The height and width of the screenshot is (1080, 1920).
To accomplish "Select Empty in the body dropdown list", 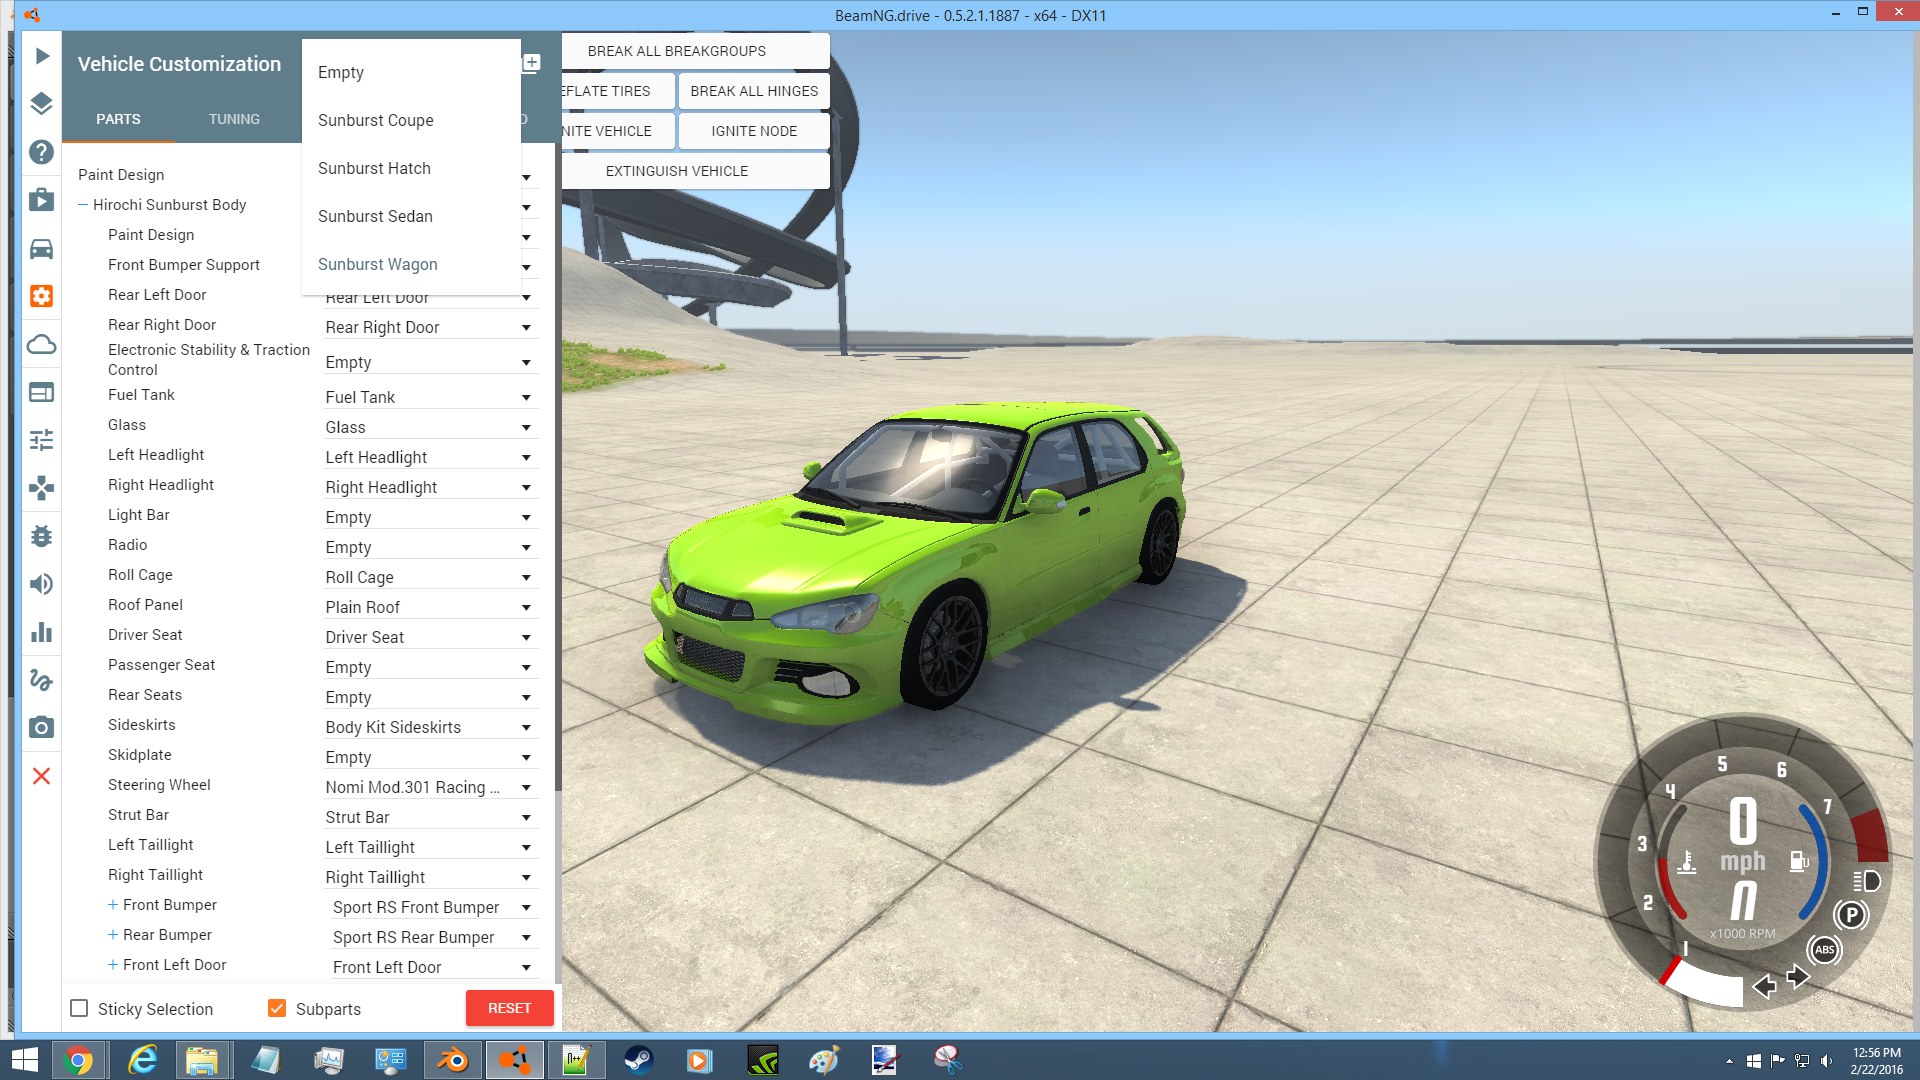I will (x=411, y=72).
